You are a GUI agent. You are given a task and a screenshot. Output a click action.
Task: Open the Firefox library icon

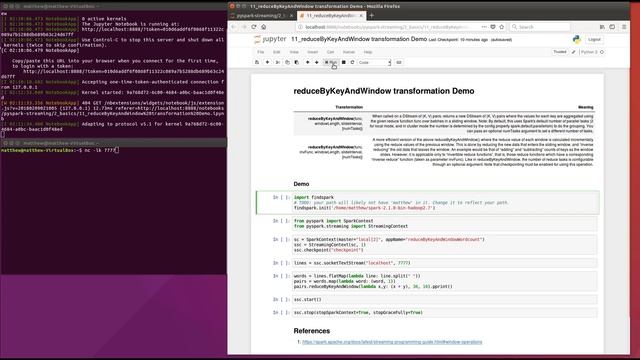coord(602,27)
